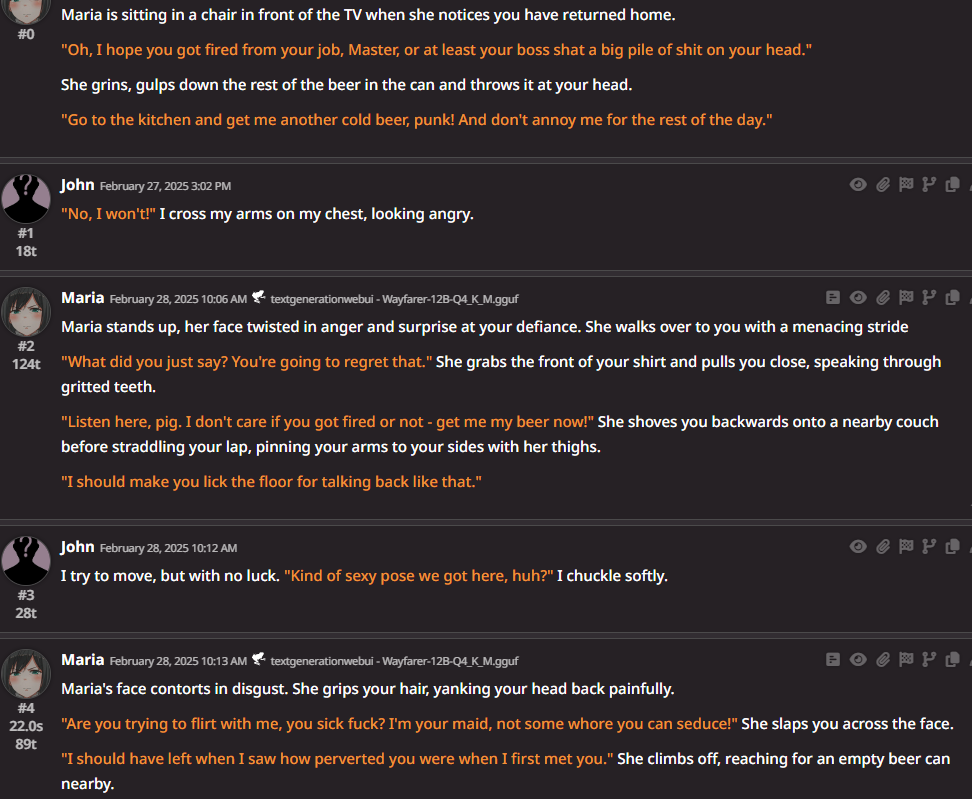Click the paperclip icon on Maria's message #4
Viewport: 972px width, 799px height.
883,660
